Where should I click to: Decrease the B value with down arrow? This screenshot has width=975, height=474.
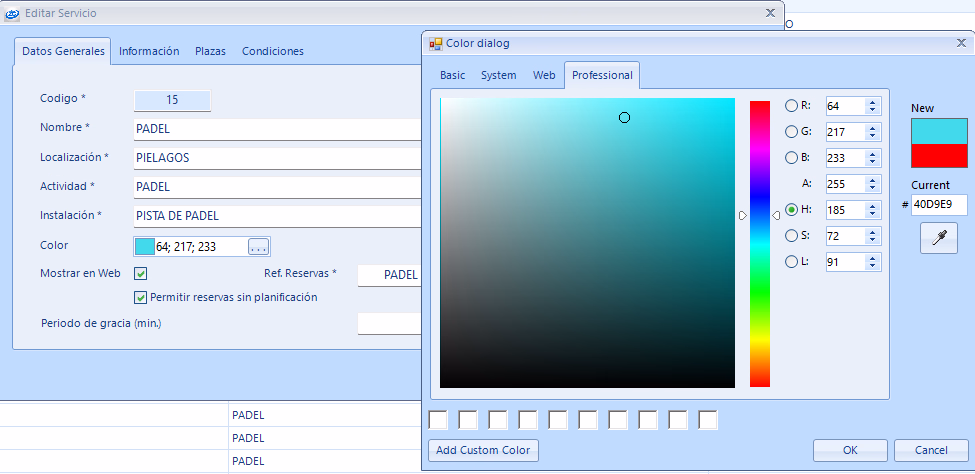tap(872, 162)
